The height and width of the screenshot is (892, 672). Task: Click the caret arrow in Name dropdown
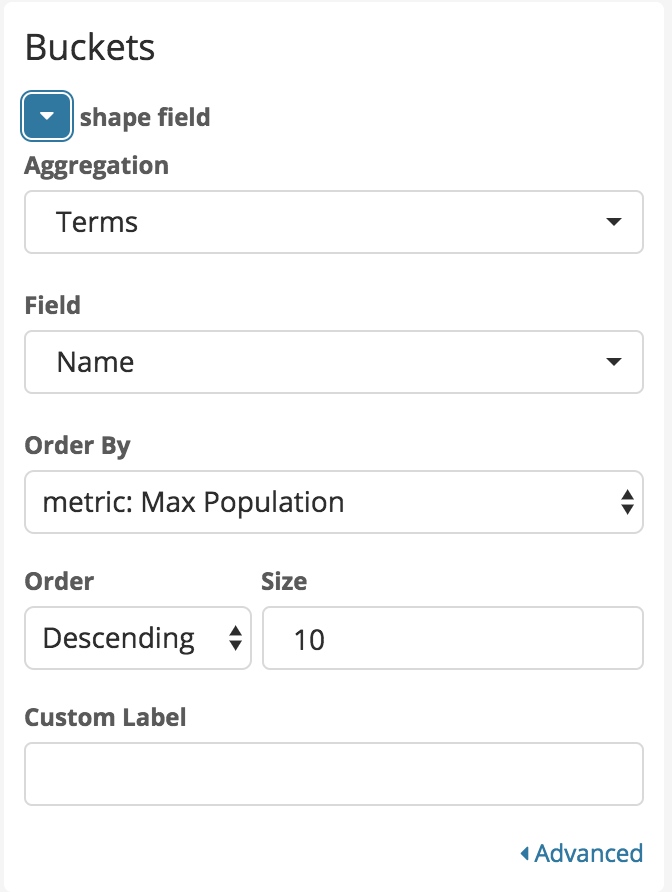(614, 362)
